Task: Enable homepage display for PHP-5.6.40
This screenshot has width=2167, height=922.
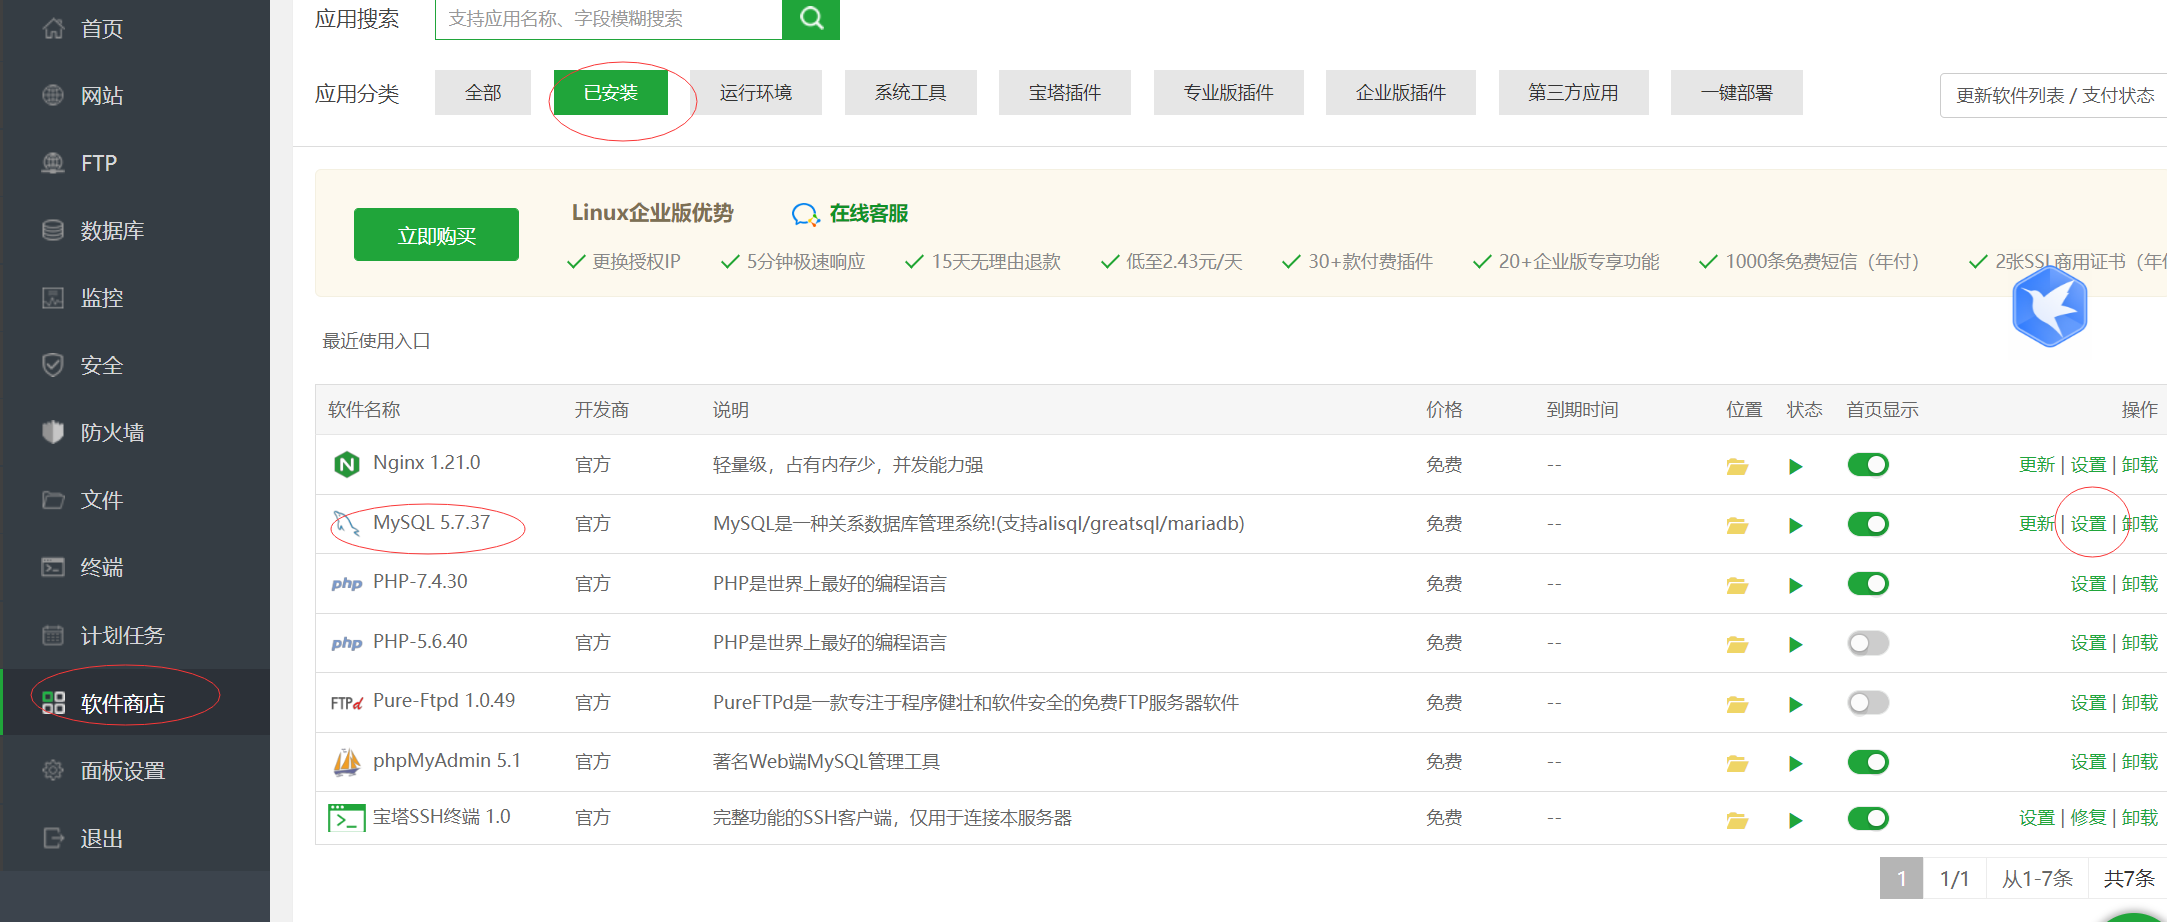Action: tap(1867, 643)
